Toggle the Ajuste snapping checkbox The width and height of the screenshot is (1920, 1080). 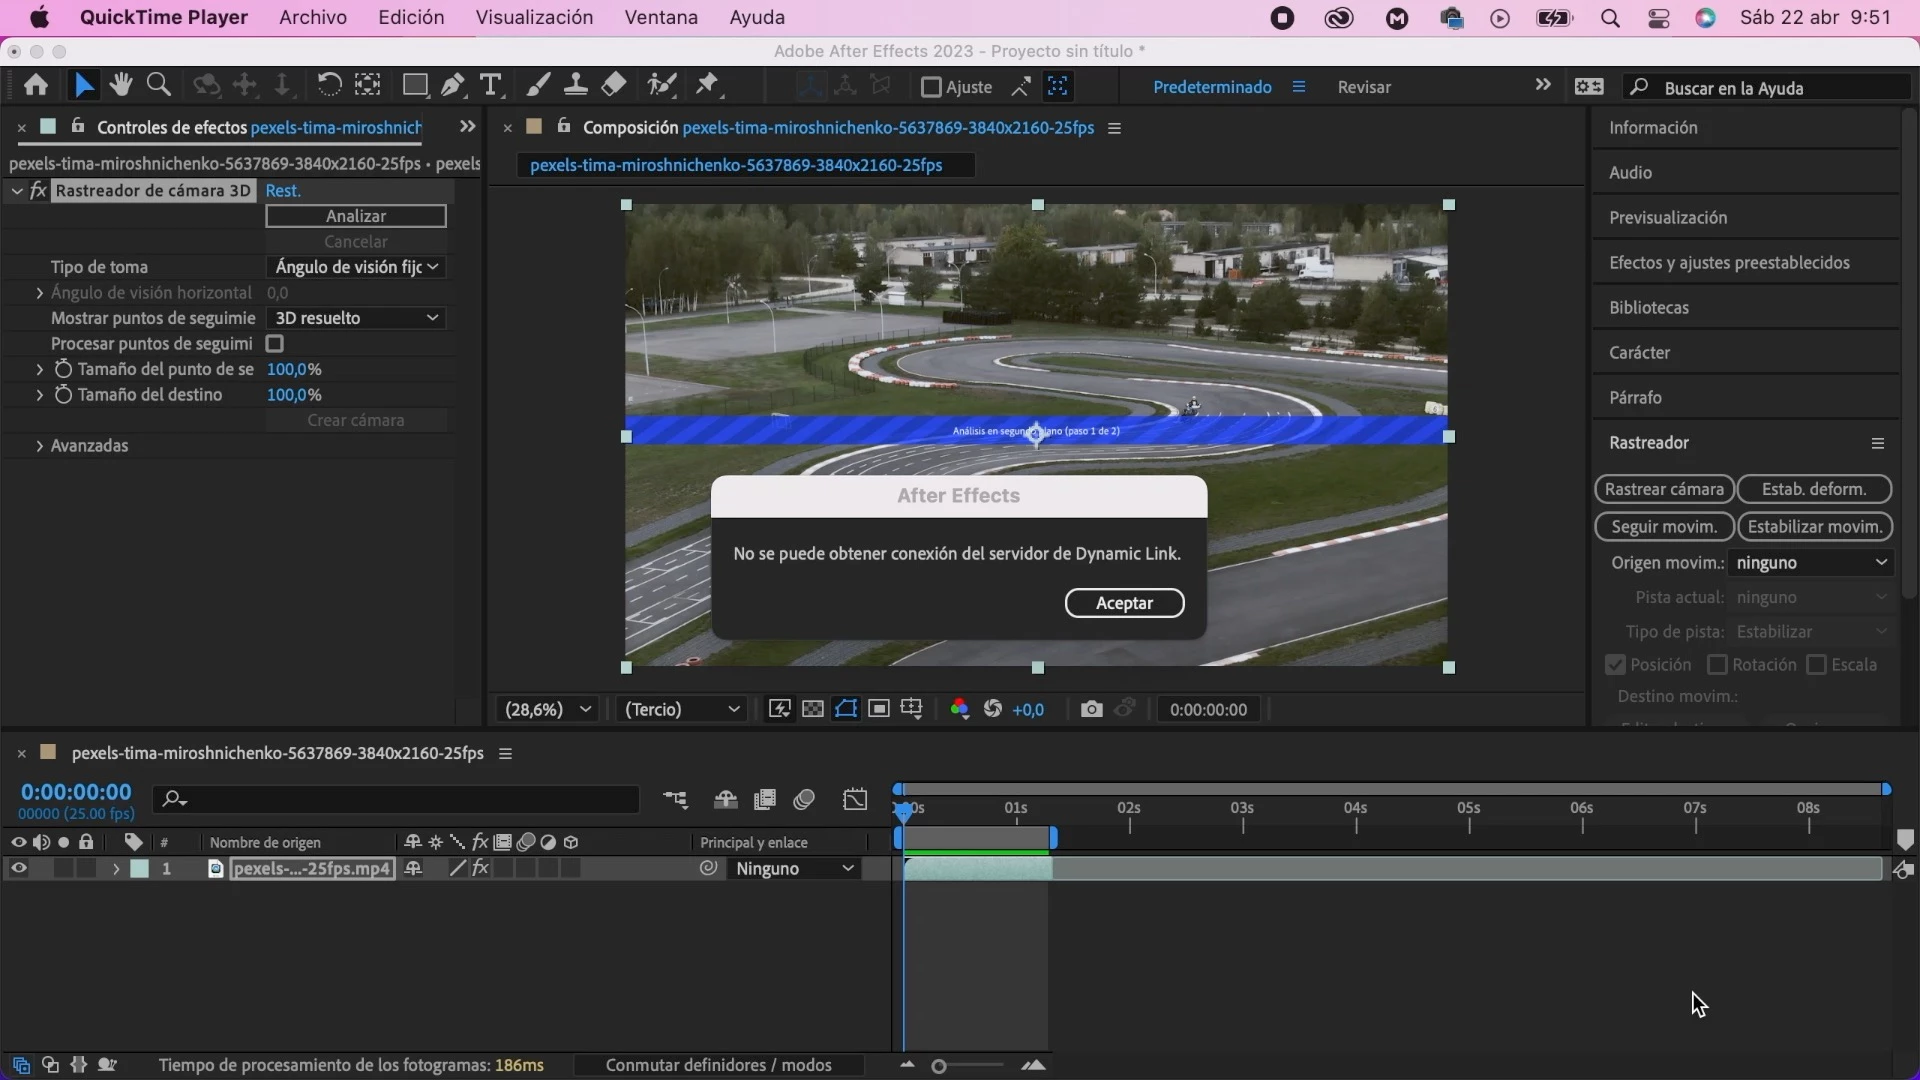click(931, 87)
